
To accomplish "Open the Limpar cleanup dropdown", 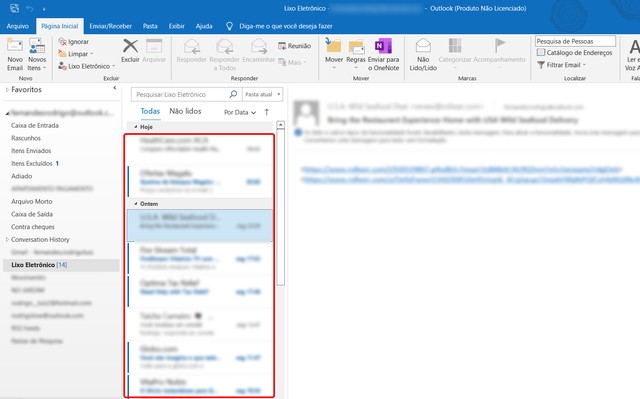I will pyautogui.click(x=76, y=54).
